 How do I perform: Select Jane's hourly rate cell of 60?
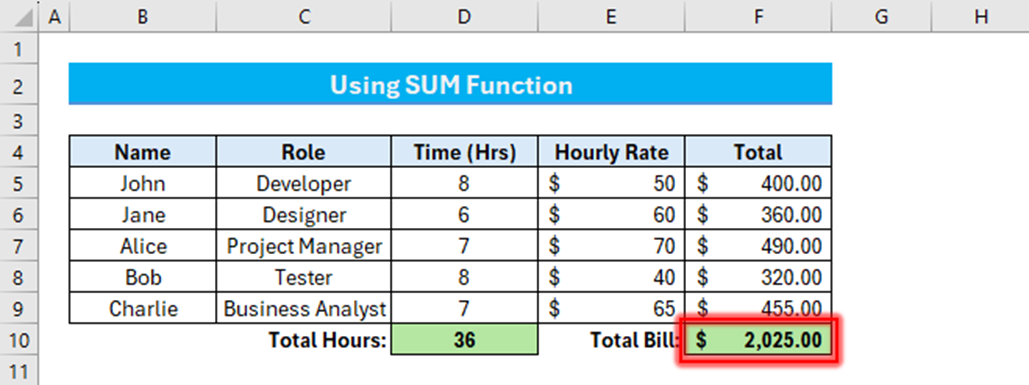(611, 214)
